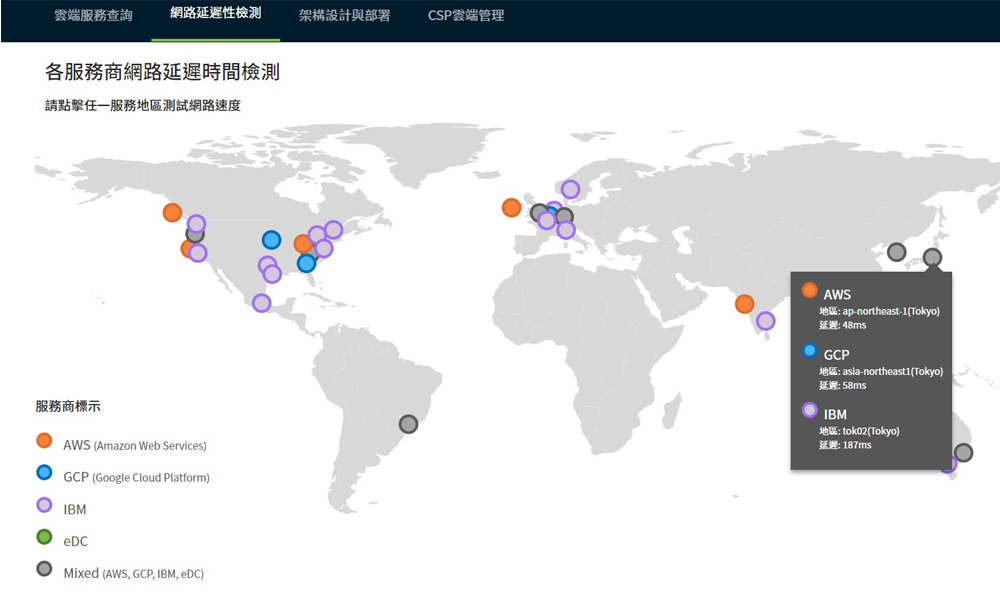This screenshot has width=1000, height=605.
Task: Click the GCP blue swatch in legend
Action: pyautogui.click(x=44, y=472)
